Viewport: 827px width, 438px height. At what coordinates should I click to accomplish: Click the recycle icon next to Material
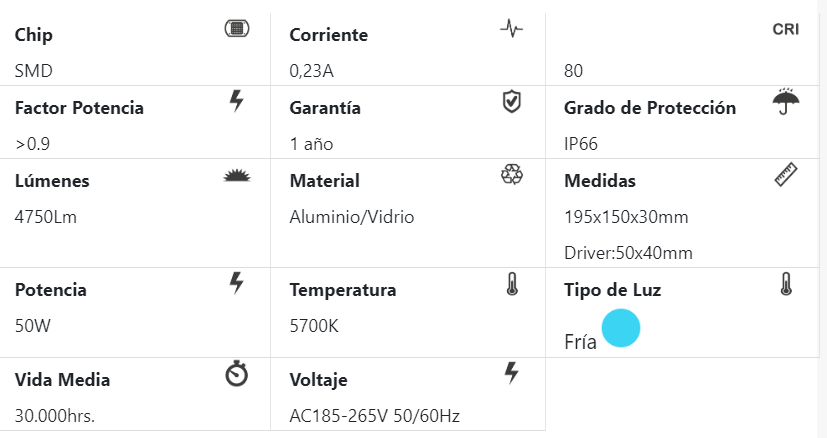pyautogui.click(x=511, y=175)
